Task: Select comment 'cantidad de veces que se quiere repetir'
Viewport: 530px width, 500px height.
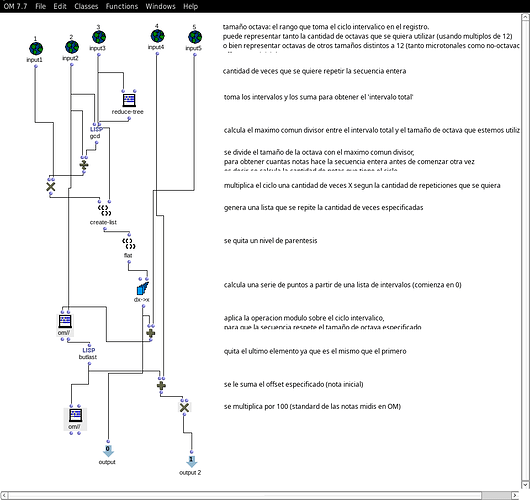Action: [x=314, y=71]
